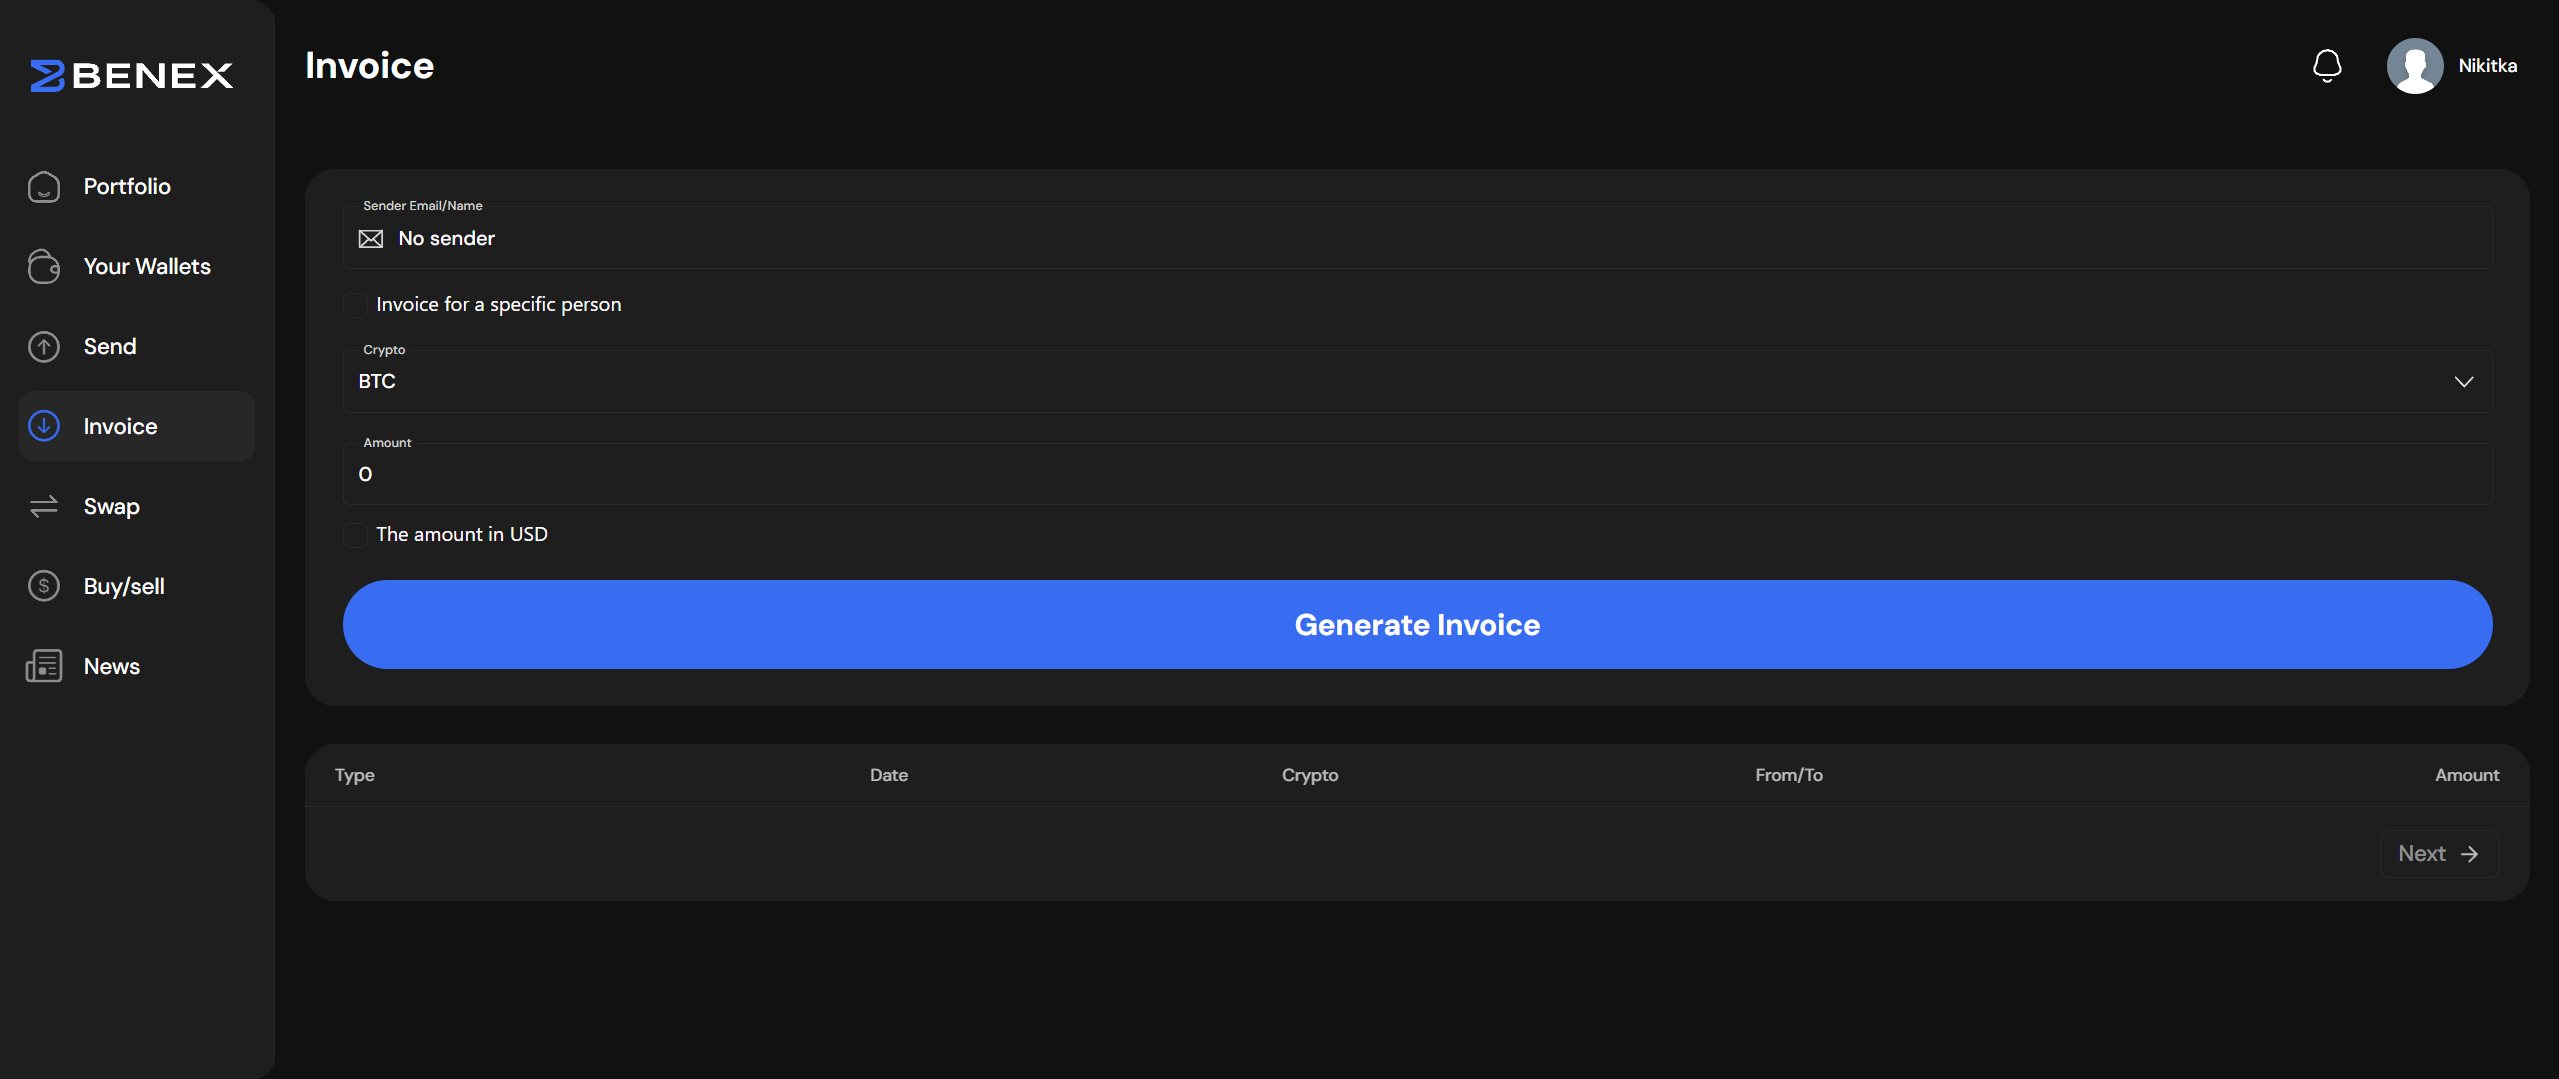Select Invoice label in sidebar

[120, 426]
